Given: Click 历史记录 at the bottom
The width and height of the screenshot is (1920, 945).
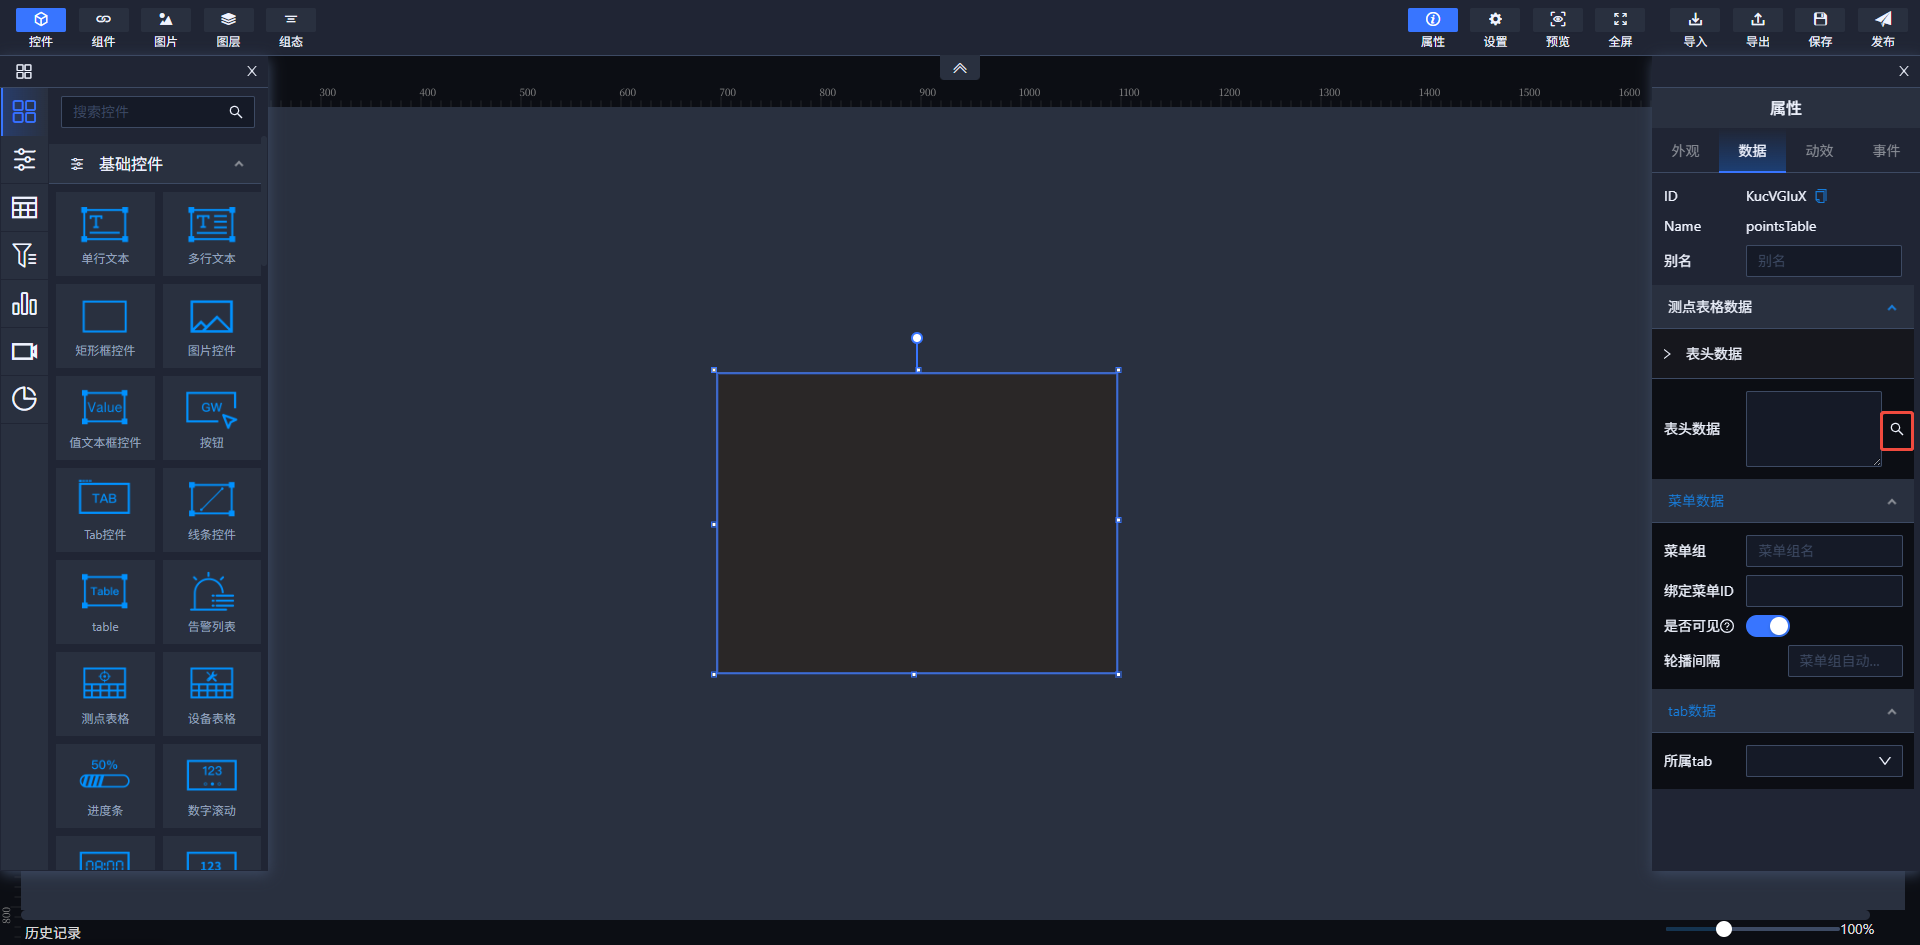Looking at the screenshot, I should [53, 932].
